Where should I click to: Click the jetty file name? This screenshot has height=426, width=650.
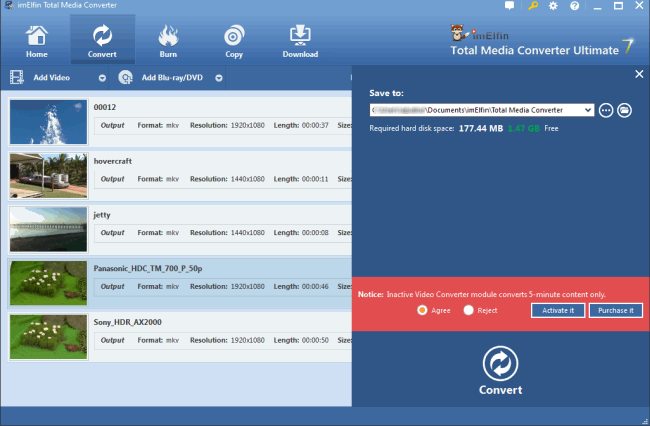[102, 215]
